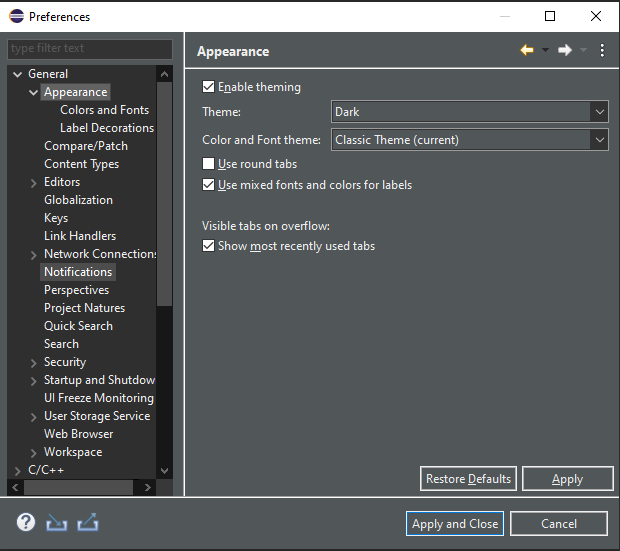The width and height of the screenshot is (620, 551).
Task: Click the Restore Defaults button
Action: pyautogui.click(x=468, y=479)
